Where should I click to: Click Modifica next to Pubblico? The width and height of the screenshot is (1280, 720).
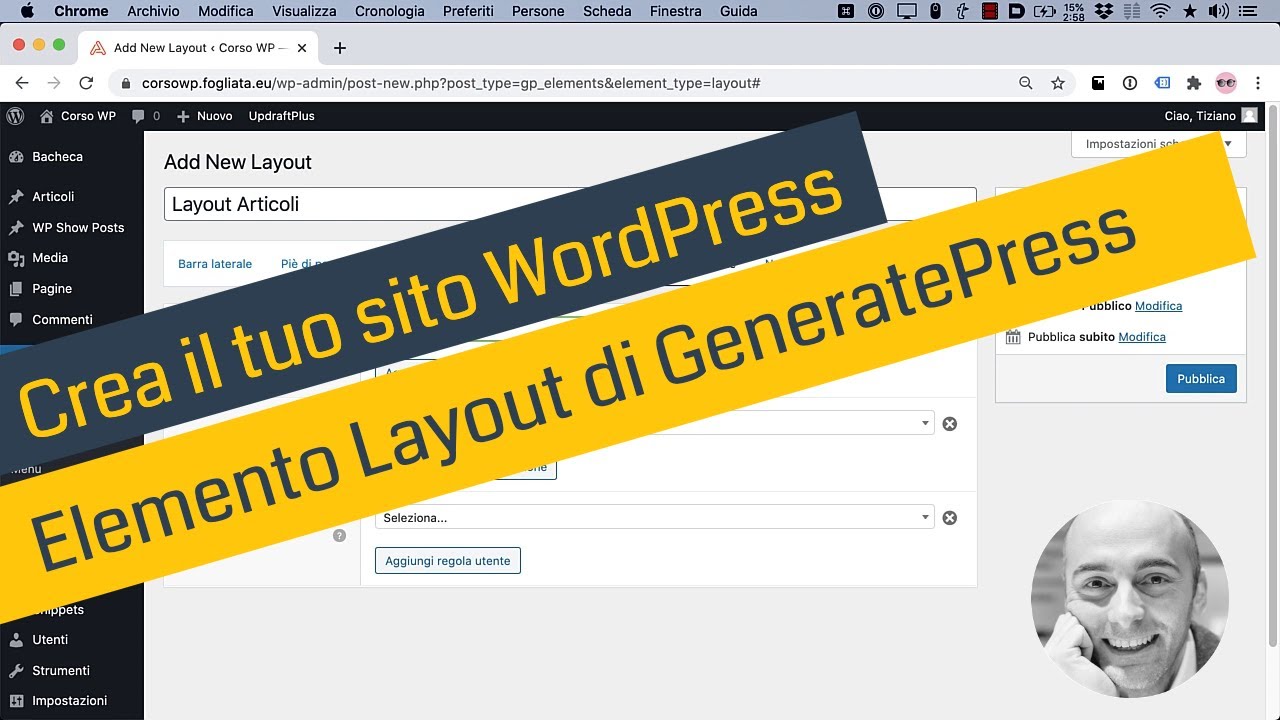[1158, 306]
